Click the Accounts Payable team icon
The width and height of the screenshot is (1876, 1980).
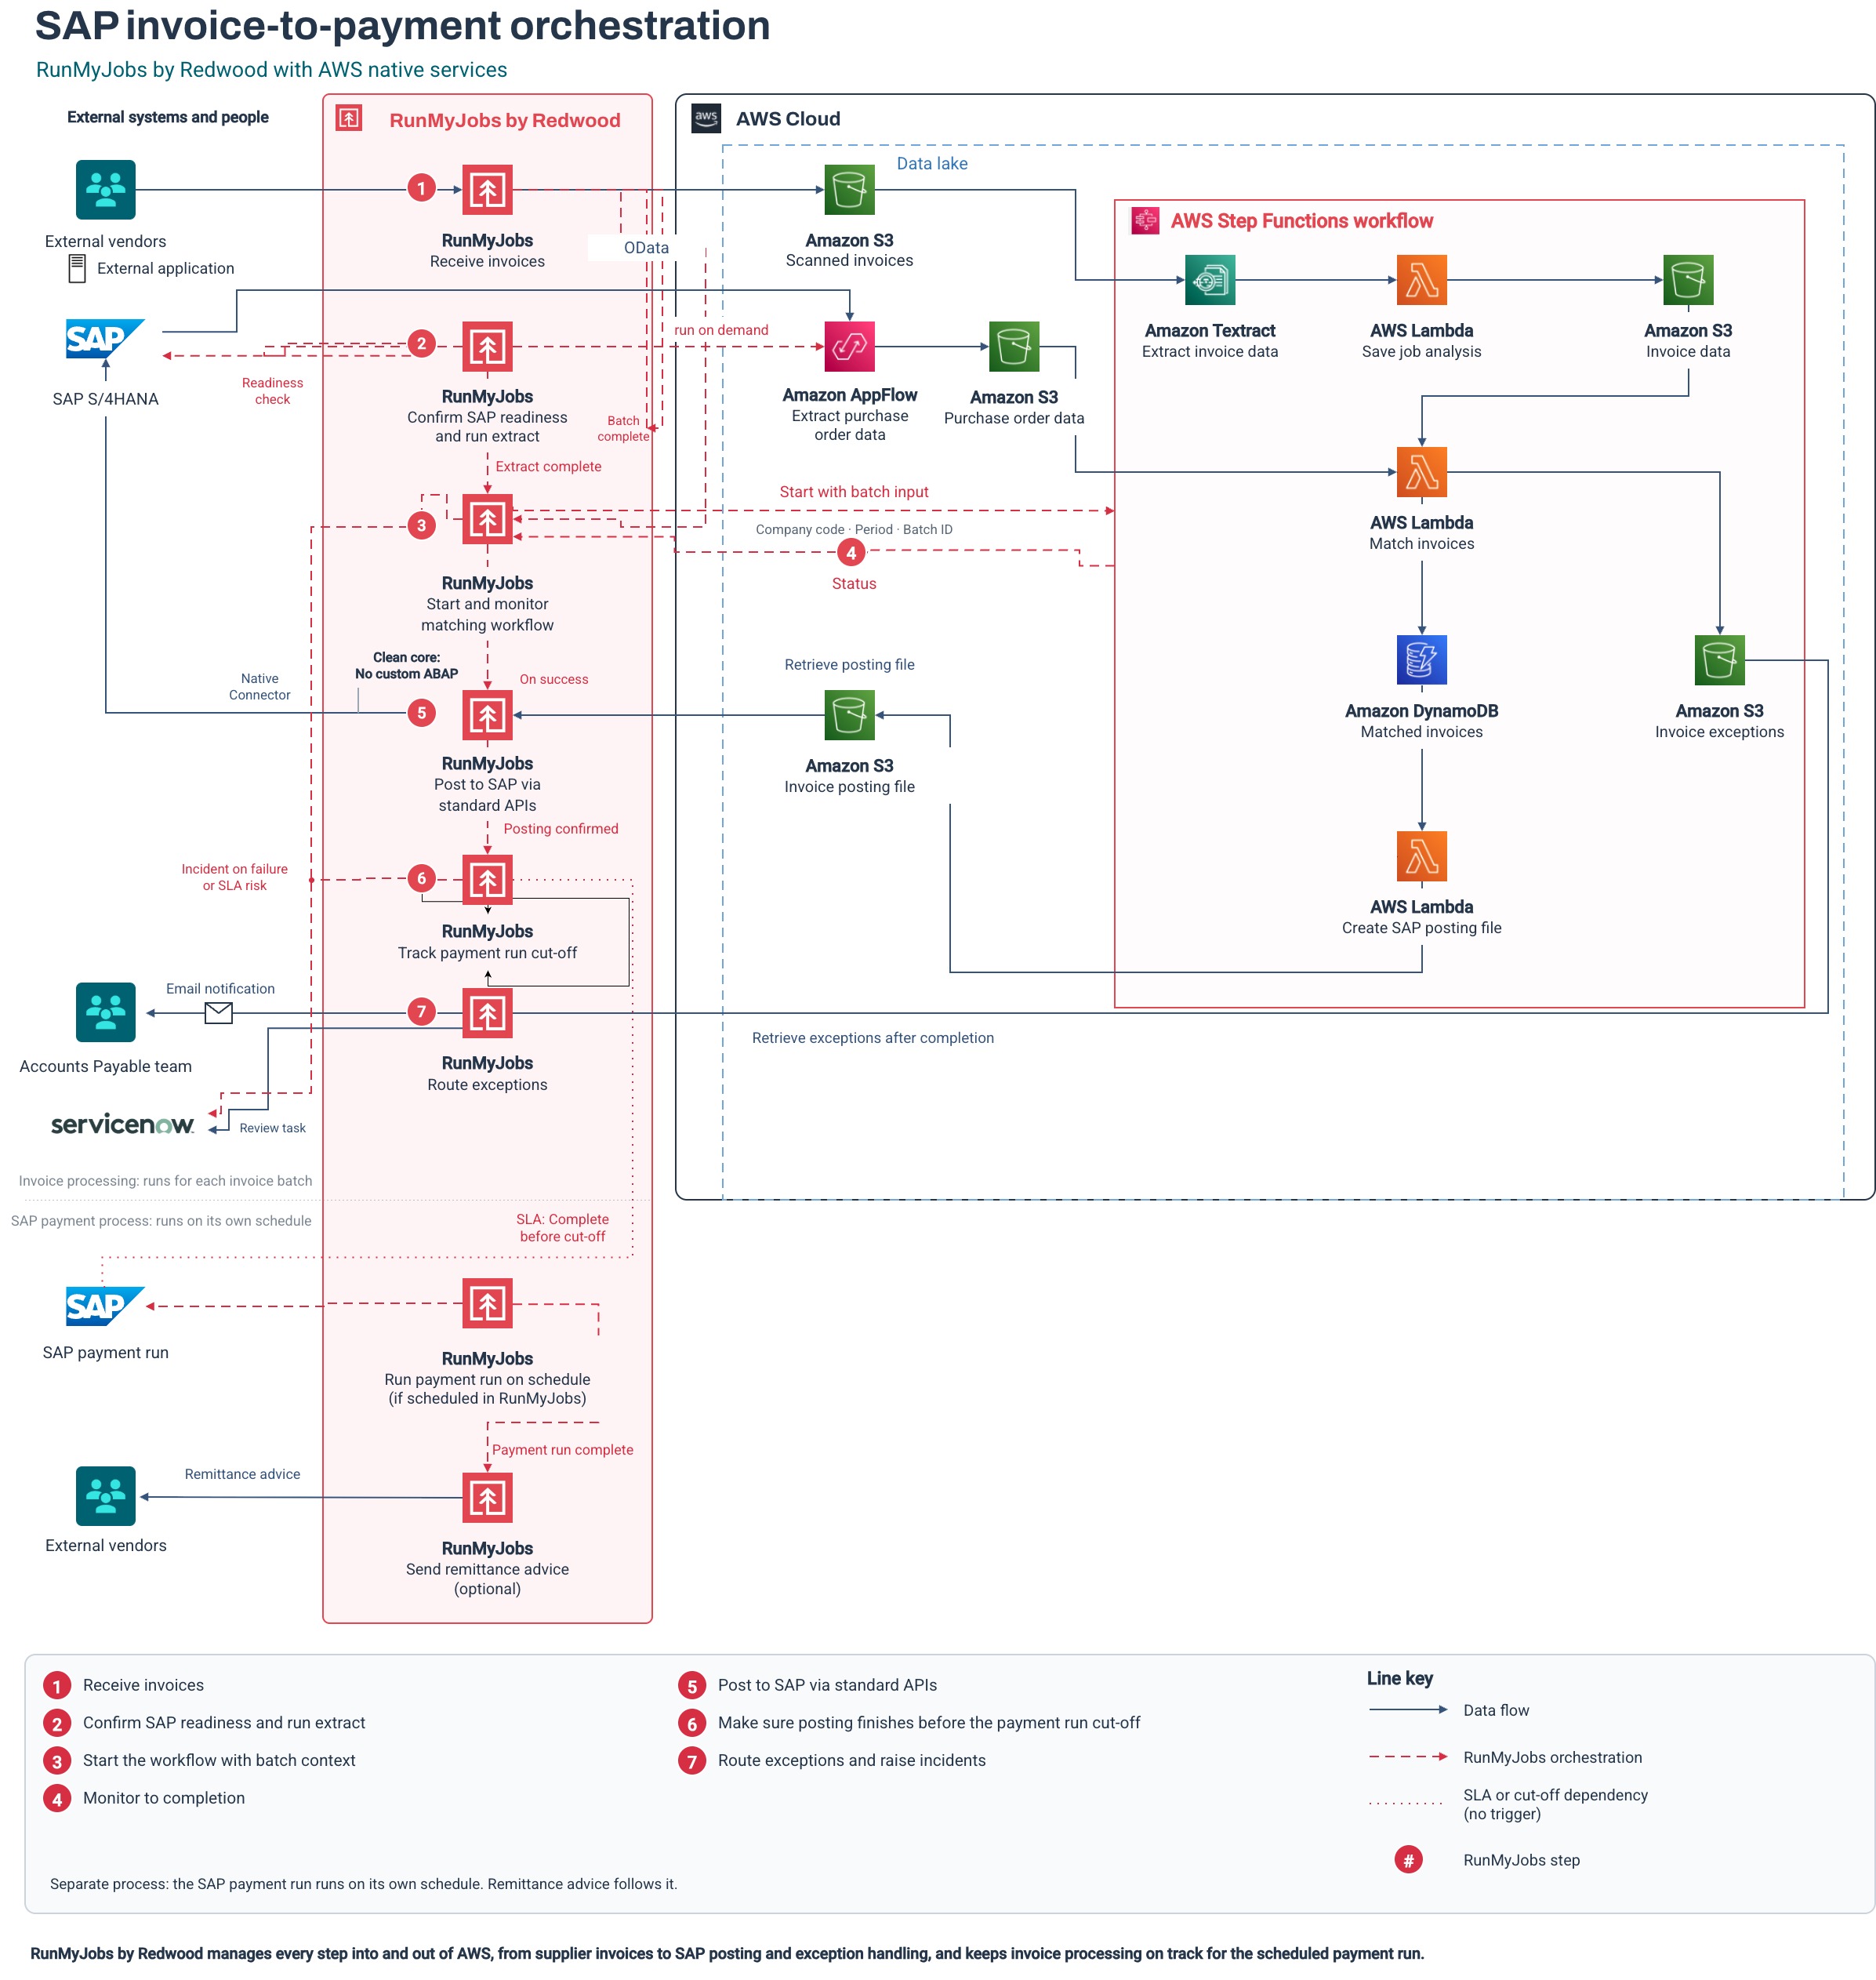click(105, 1012)
